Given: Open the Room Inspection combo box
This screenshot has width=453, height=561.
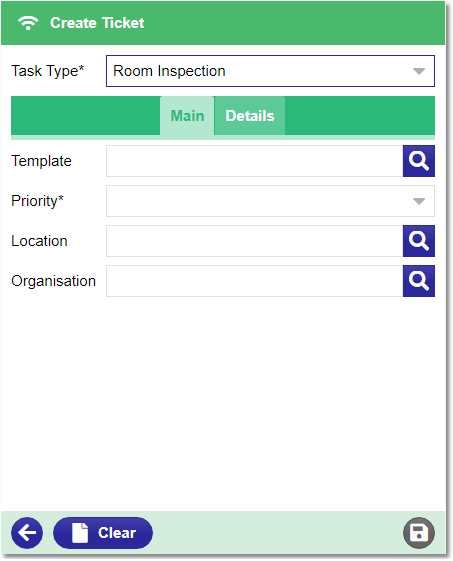Looking at the screenshot, I should (x=270, y=71).
